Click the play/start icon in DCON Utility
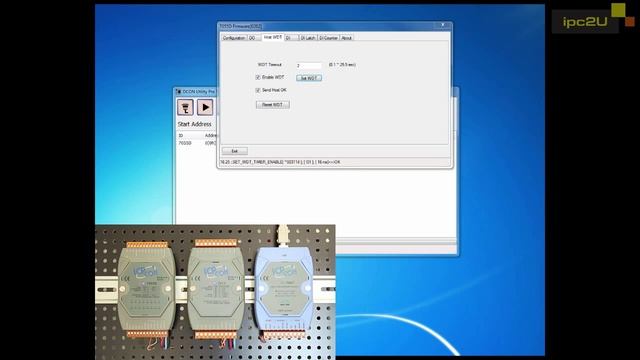The image size is (640, 360). coord(205,107)
